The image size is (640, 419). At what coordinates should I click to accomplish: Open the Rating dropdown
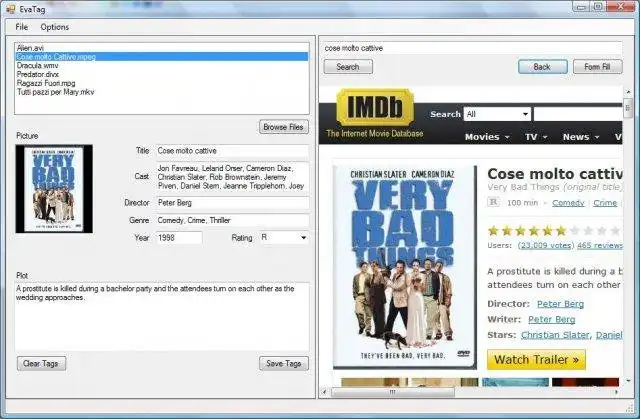[284, 237]
